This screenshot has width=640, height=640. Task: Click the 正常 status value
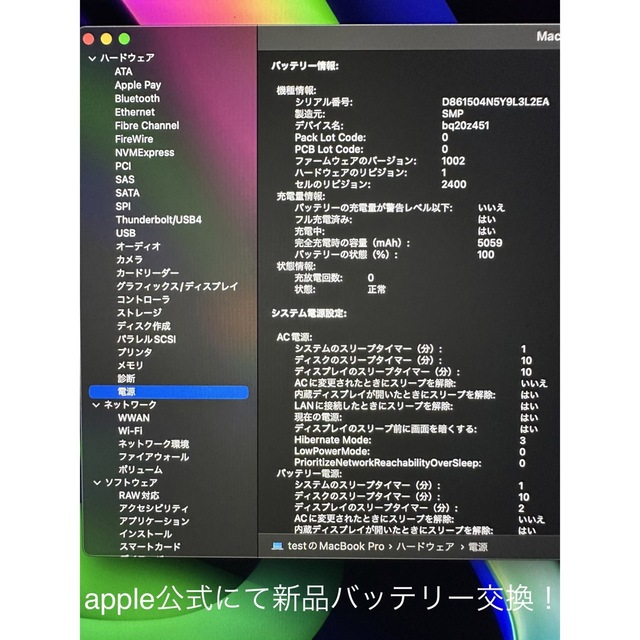(376, 290)
